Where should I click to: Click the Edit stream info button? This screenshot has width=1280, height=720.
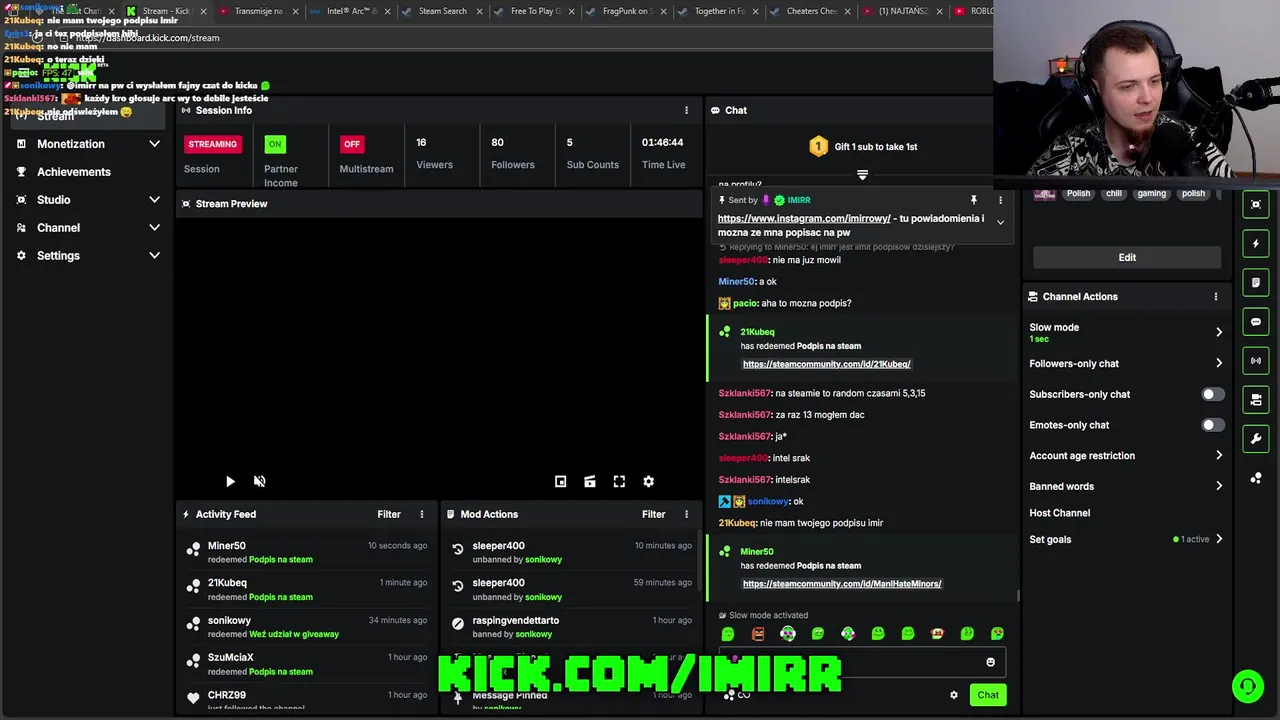1127,257
